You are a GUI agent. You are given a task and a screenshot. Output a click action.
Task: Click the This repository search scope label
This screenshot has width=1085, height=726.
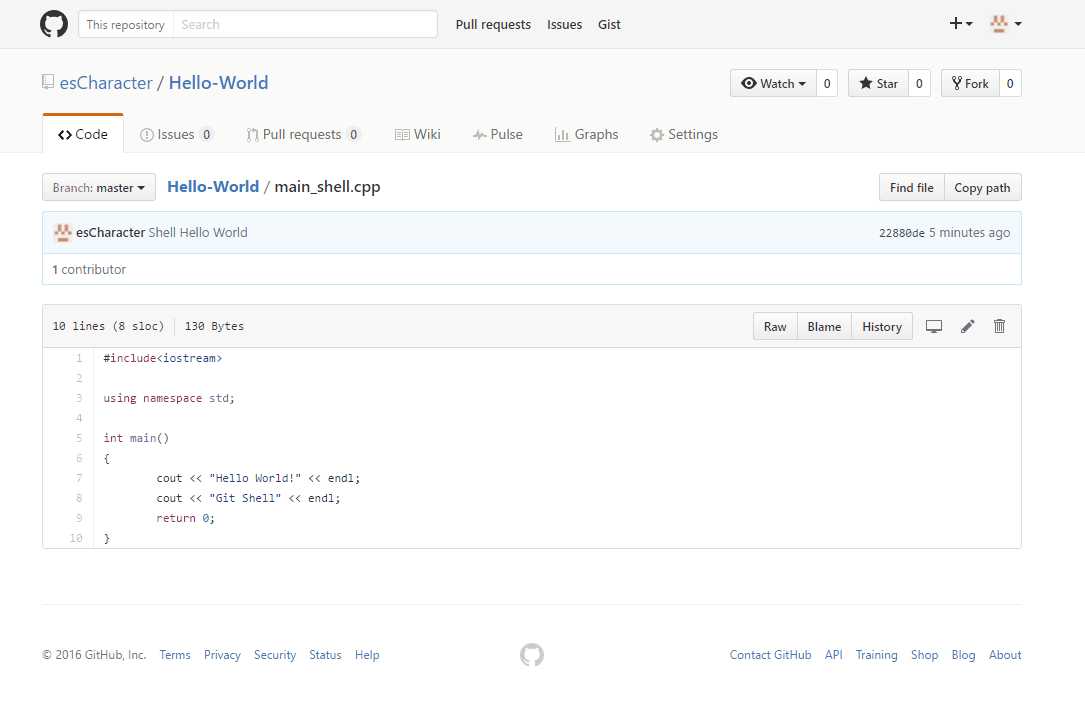[x=125, y=24]
